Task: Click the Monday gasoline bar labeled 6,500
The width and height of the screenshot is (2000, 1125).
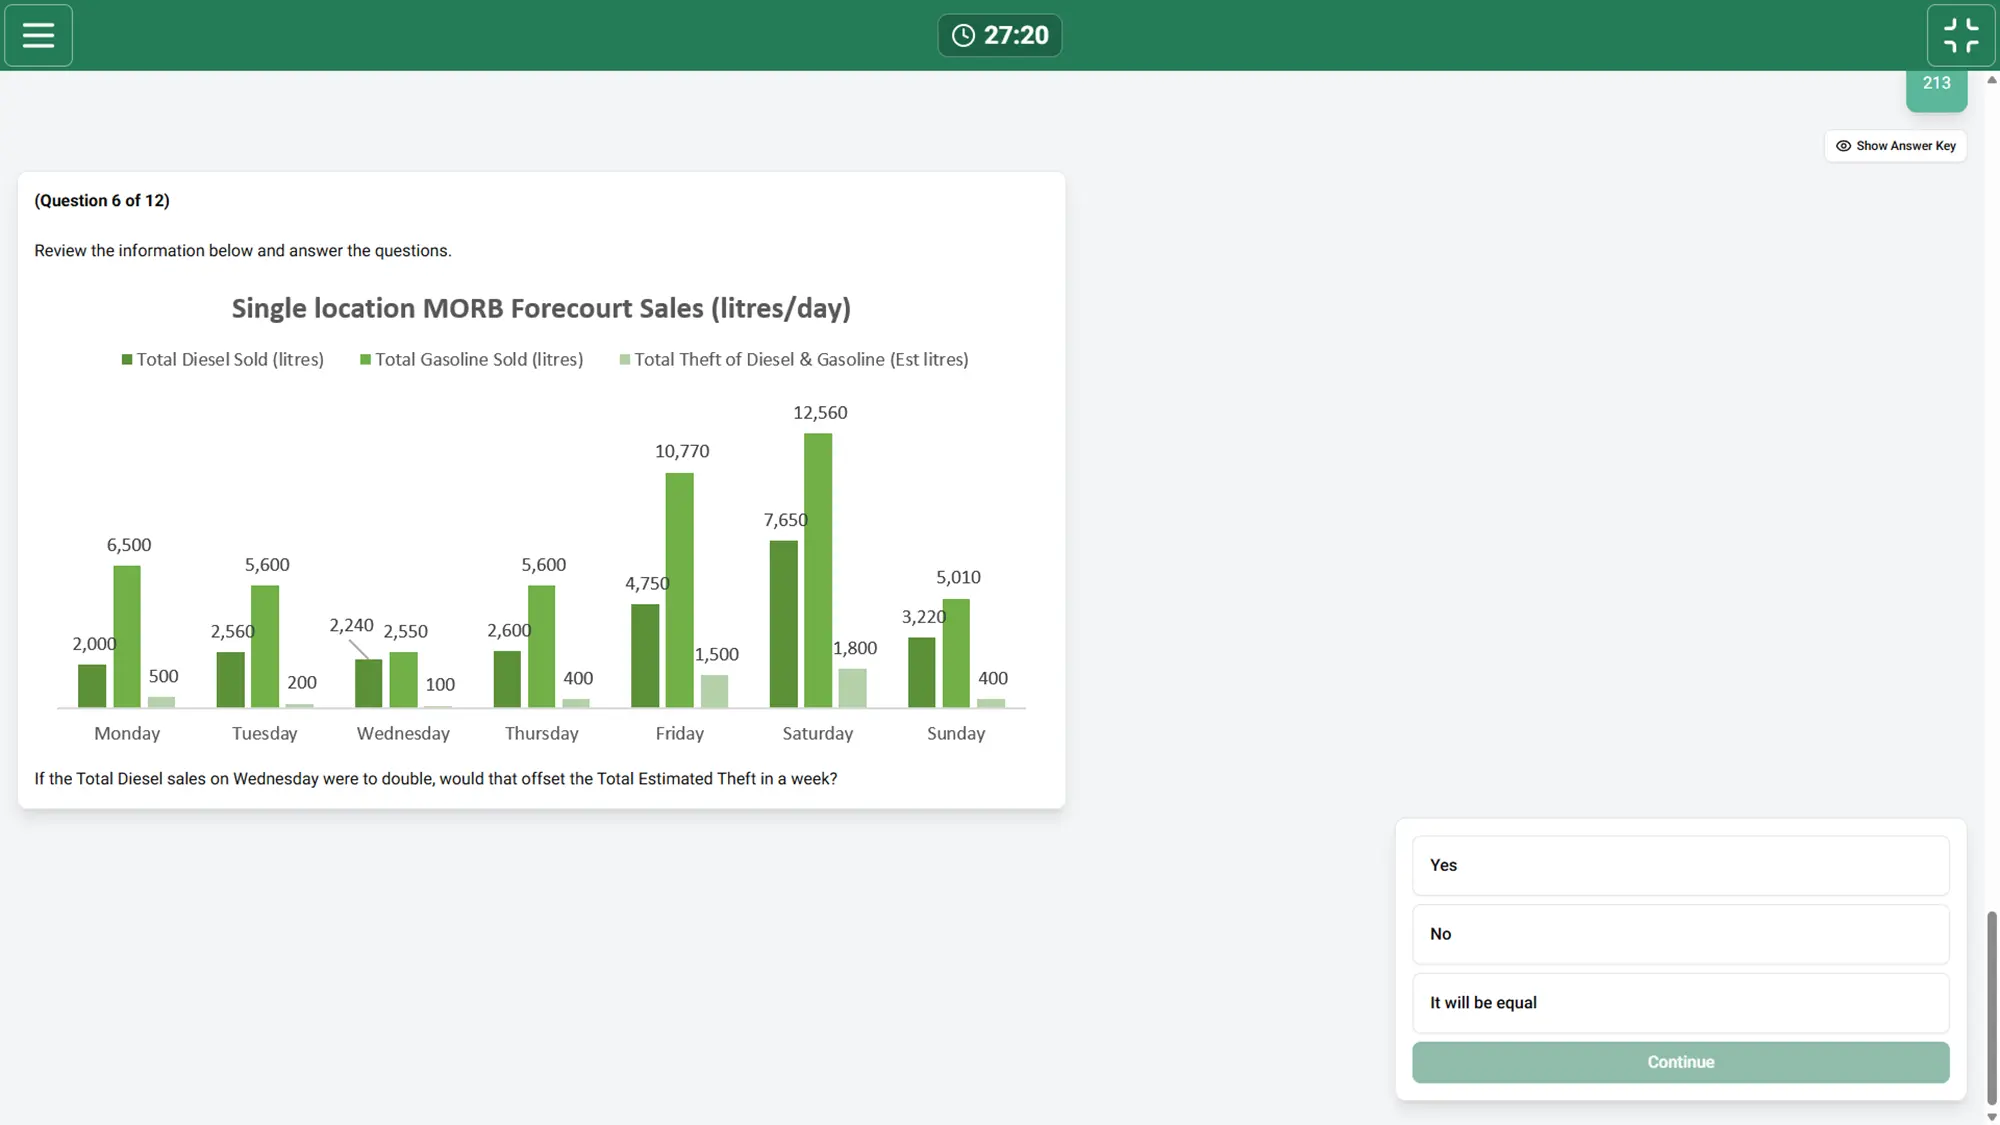Action: (127, 637)
